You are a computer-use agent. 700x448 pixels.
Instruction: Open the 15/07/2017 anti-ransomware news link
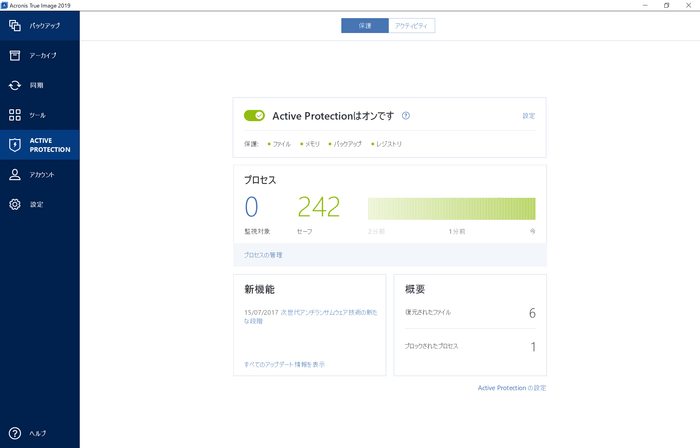pyautogui.click(x=311, y=316)
